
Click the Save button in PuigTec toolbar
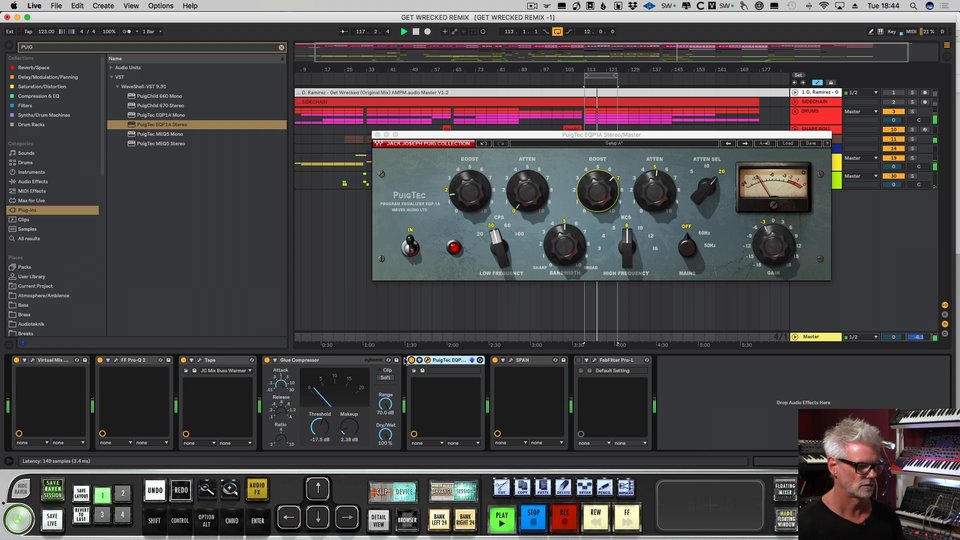811,143
